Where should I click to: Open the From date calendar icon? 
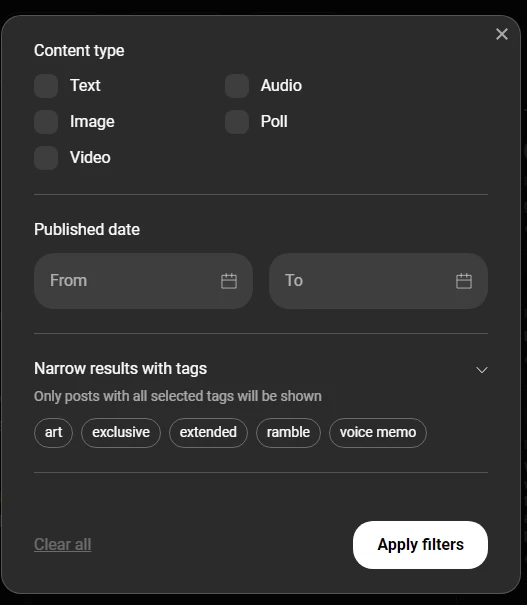click(x=229, y=281)
